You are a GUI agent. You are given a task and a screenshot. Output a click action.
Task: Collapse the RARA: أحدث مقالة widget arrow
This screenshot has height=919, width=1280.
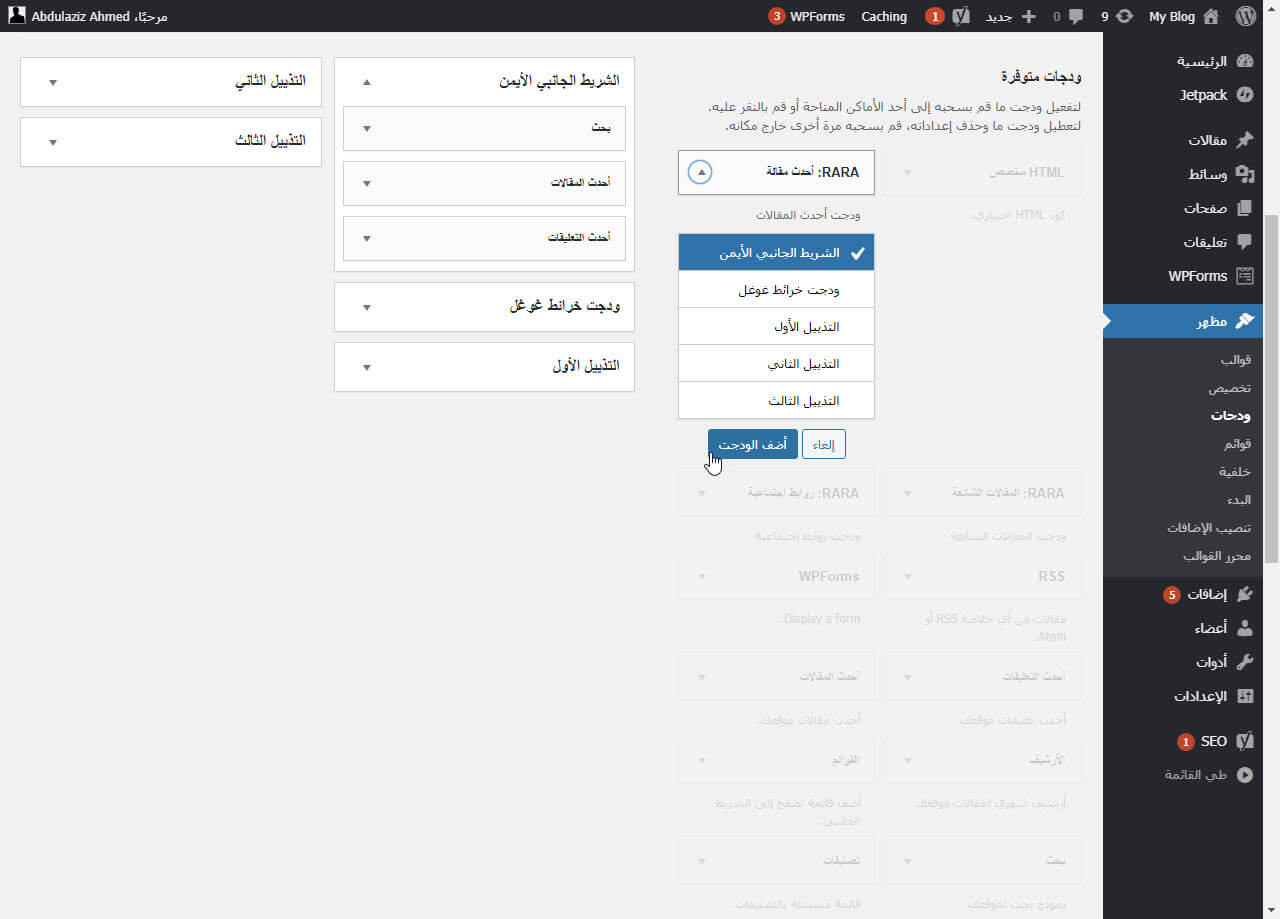click(x=701, y=172)
